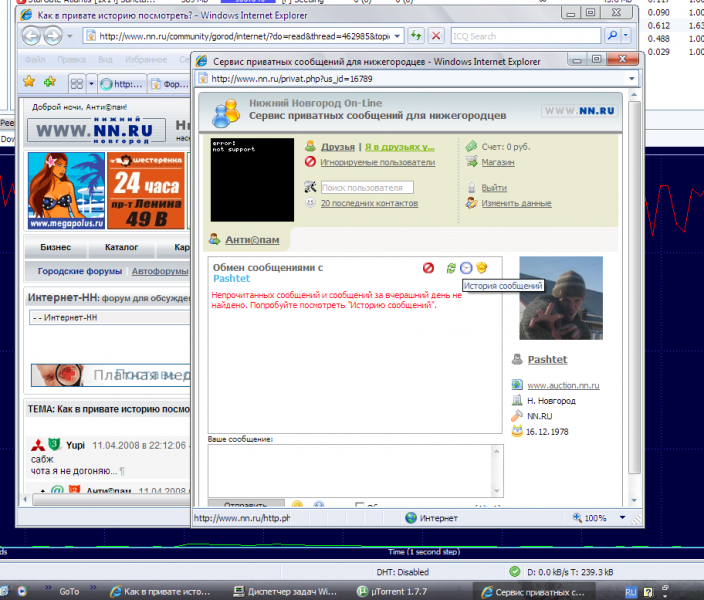Open the Файл menu

(35, 59)
